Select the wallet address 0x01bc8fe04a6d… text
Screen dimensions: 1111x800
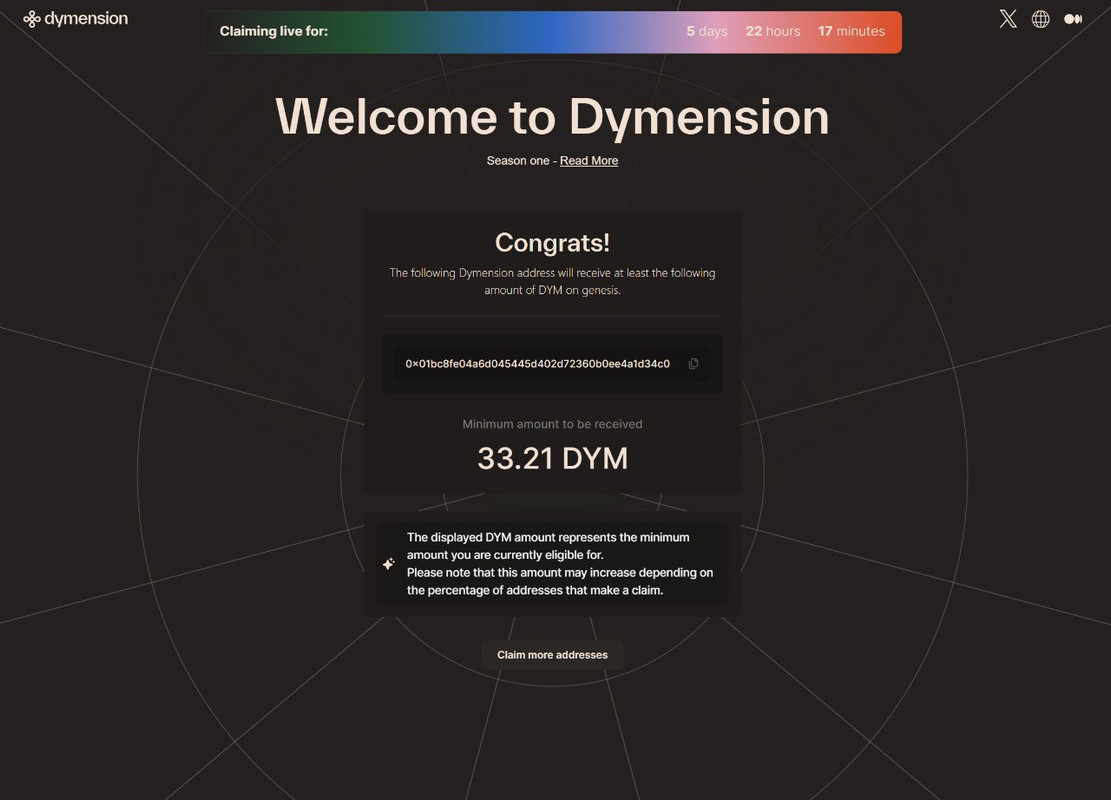537,364
